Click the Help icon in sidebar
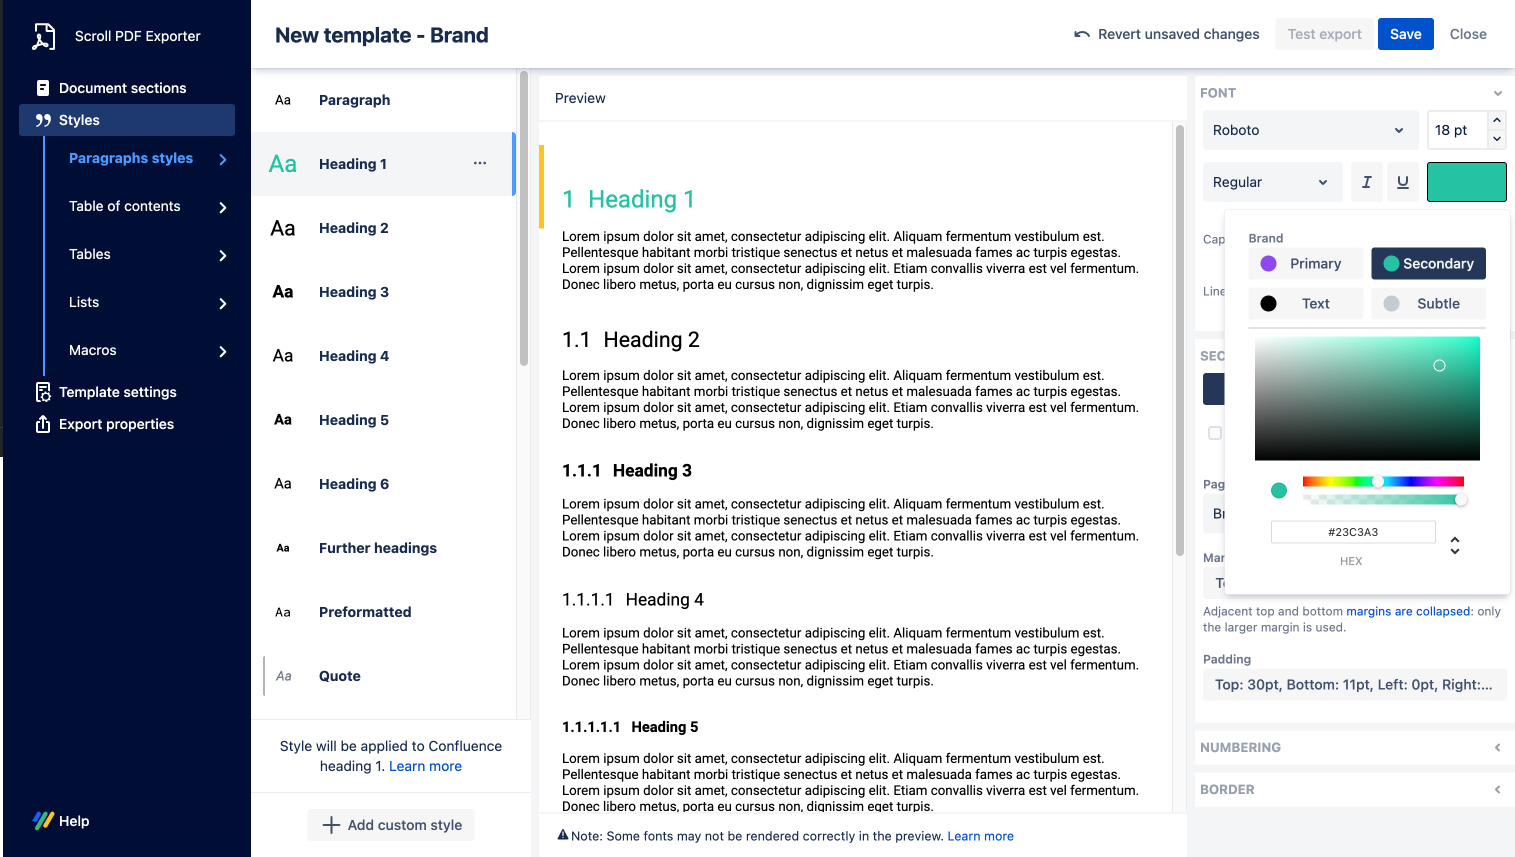Viewport: 1515px width, 857px height. tap(43, 821)
